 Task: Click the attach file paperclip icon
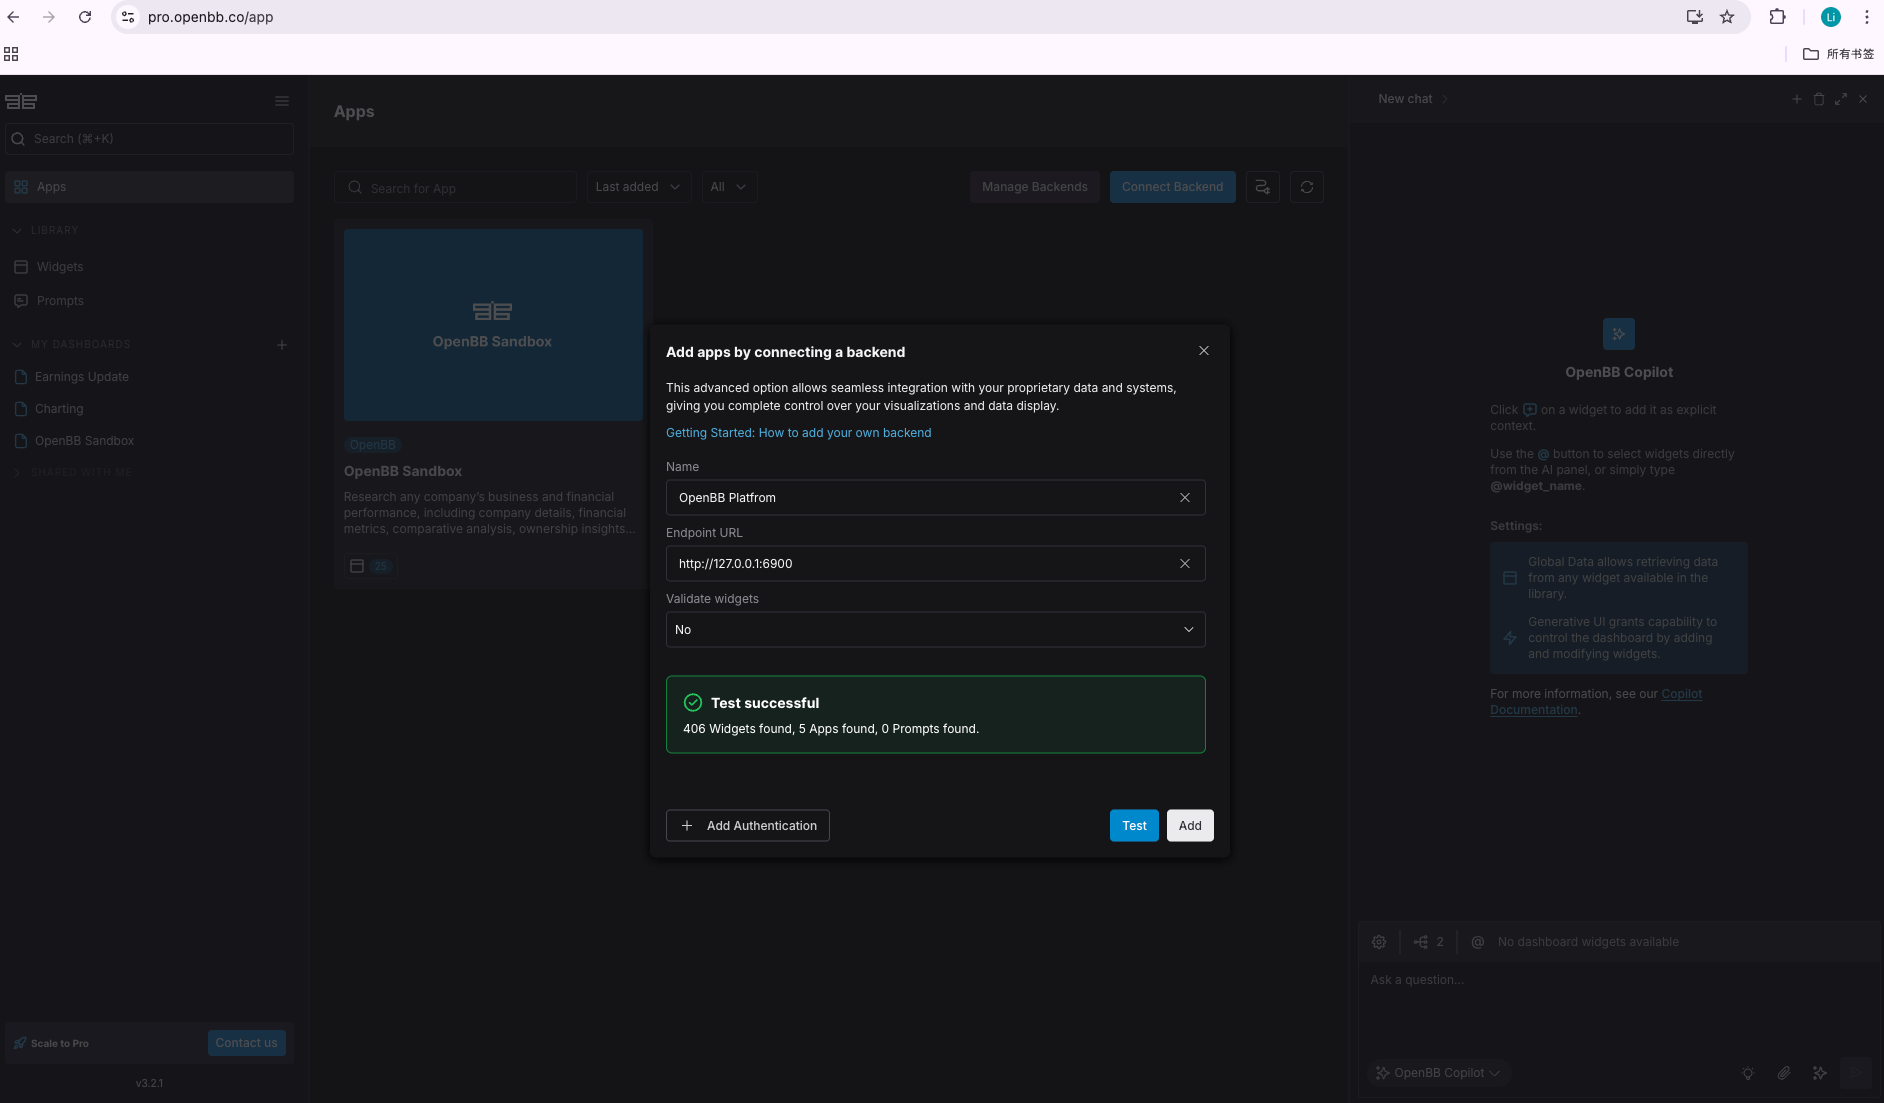point(1783,1073)
